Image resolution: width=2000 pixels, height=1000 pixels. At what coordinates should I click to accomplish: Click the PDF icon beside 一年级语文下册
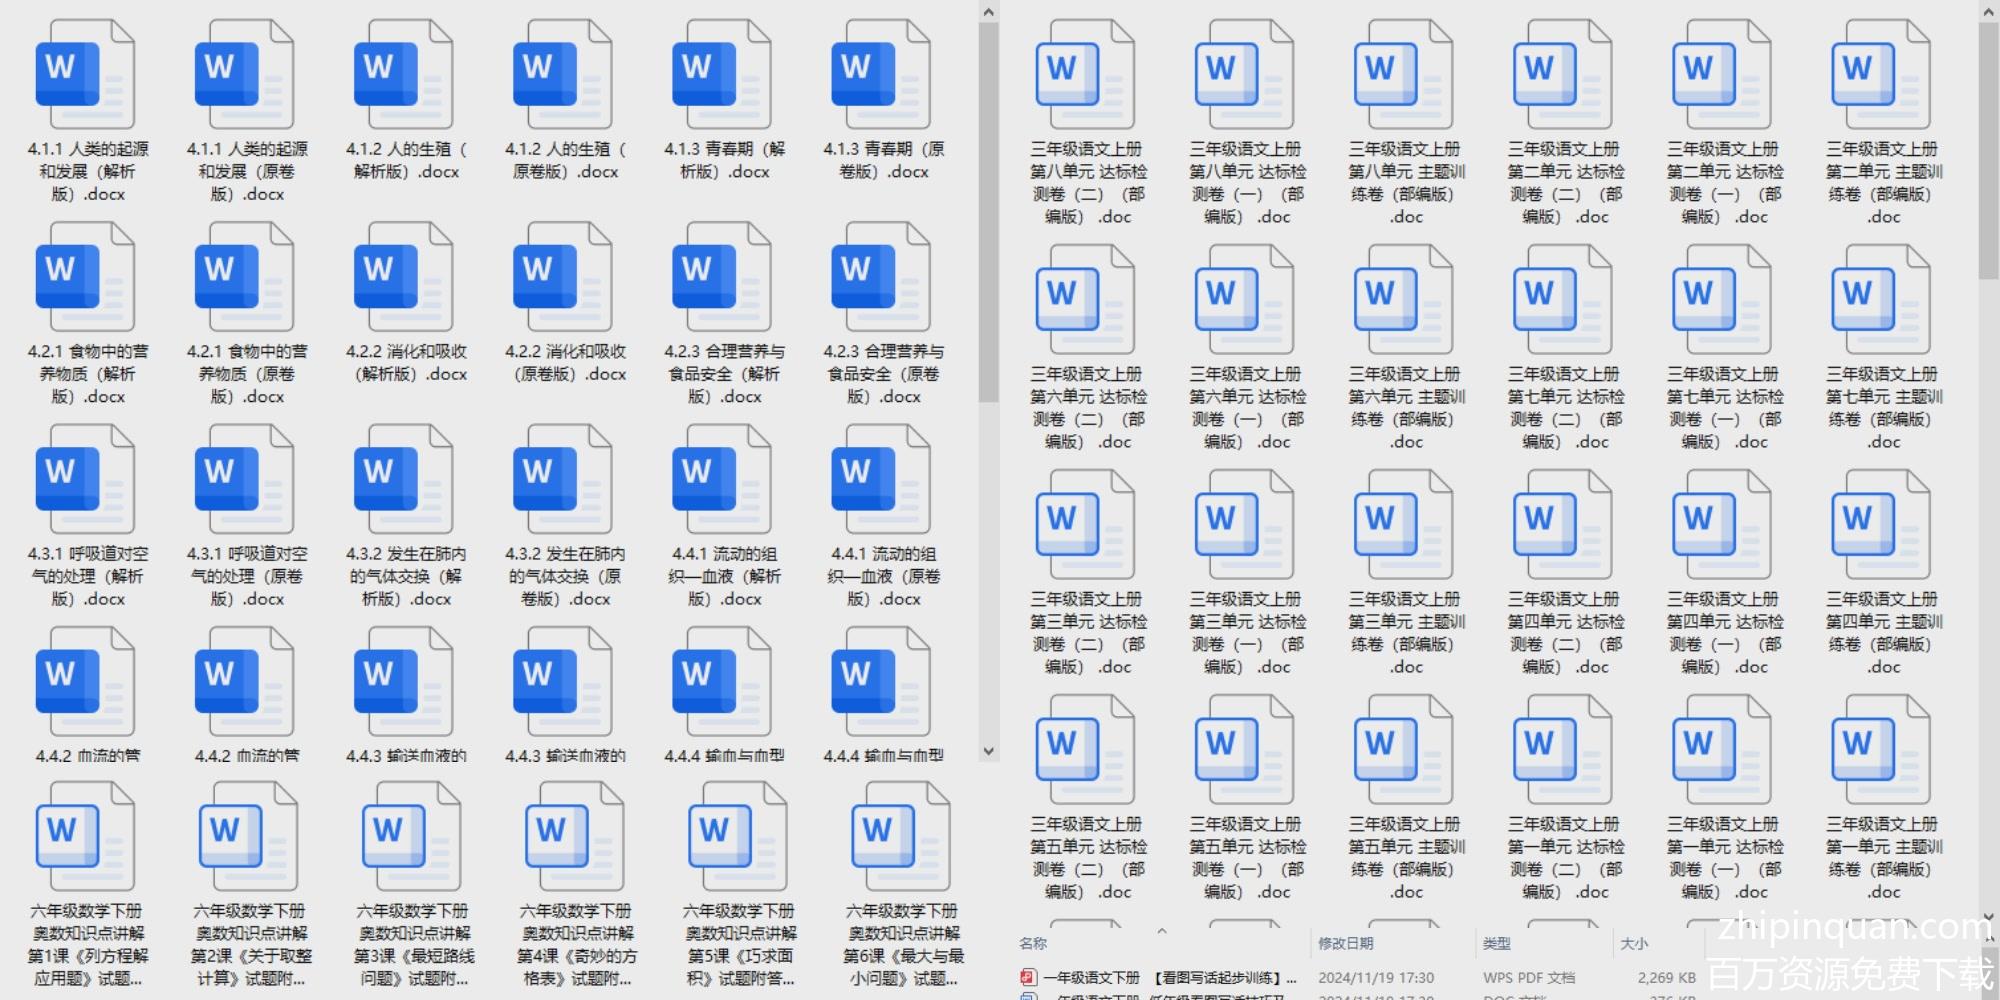click(x=1028, y=977)
